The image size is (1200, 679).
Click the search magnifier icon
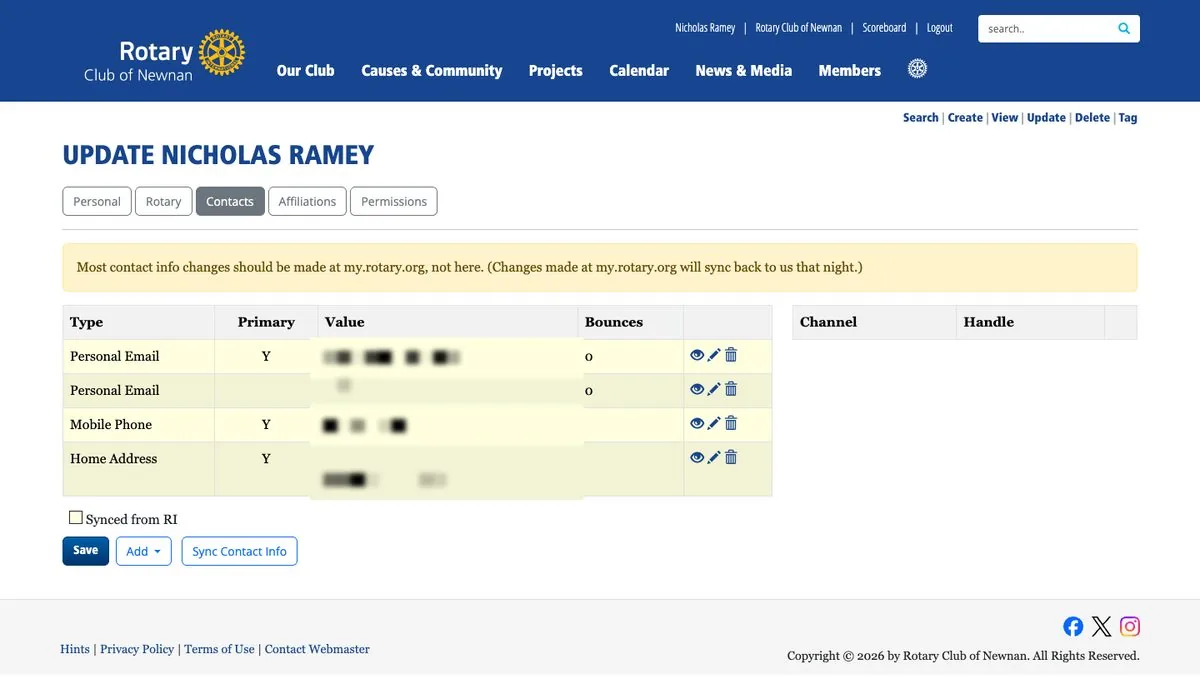(x=1124, y=29)
